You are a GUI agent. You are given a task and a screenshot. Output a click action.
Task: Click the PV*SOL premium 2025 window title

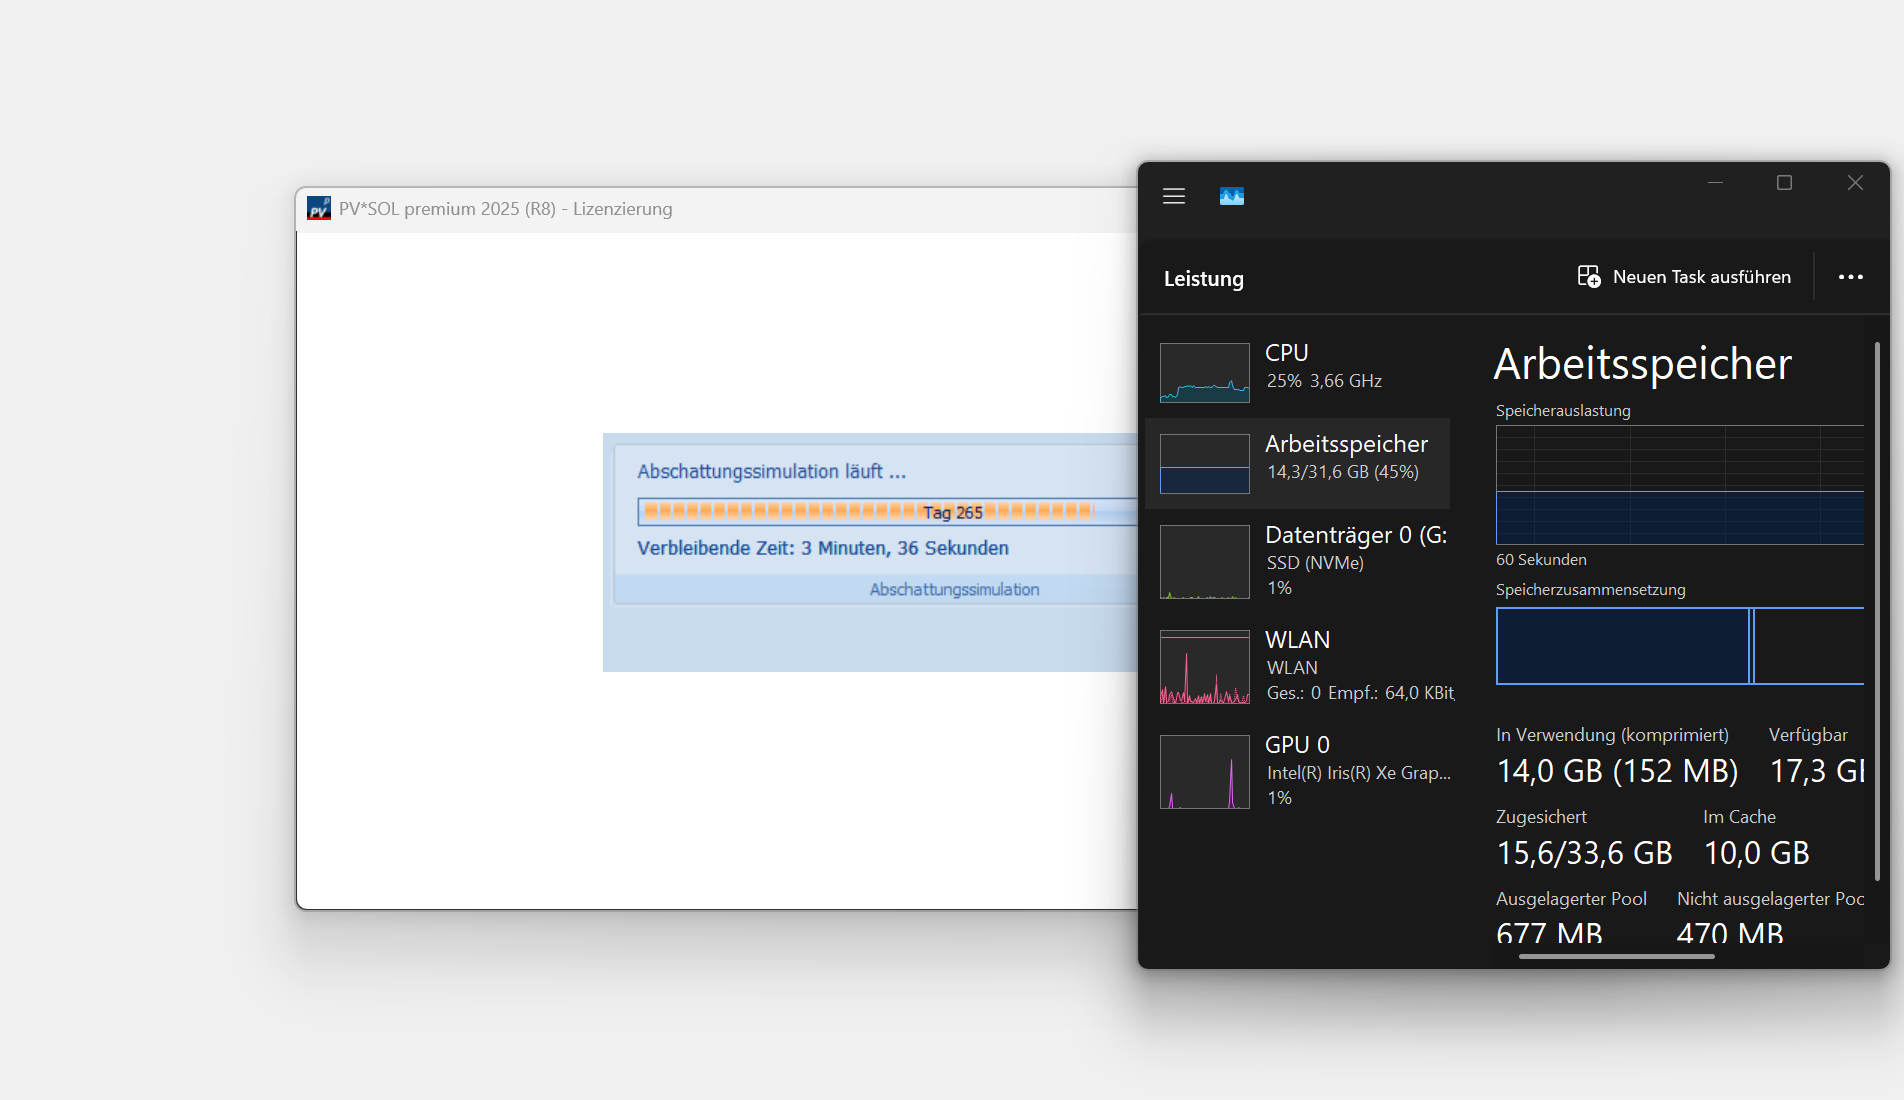pyautogui.click(x=505, y=209)
